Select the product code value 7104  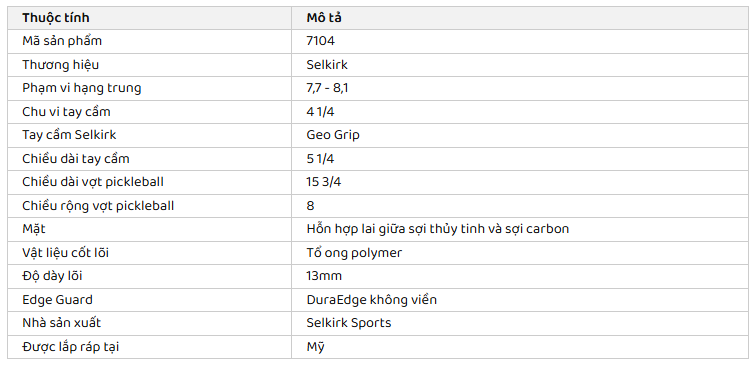point(320,41)
